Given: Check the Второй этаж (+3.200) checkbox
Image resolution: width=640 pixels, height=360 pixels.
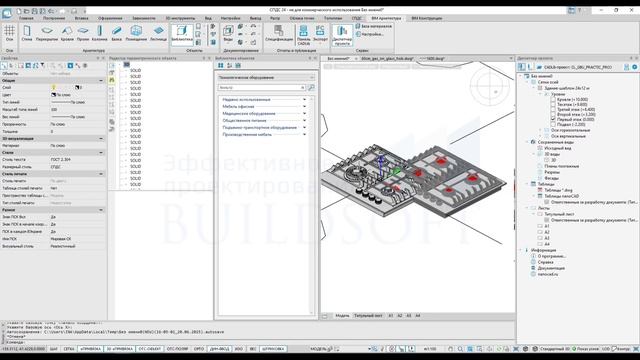Looking at the screenshot, I should [x=553, y=114].
